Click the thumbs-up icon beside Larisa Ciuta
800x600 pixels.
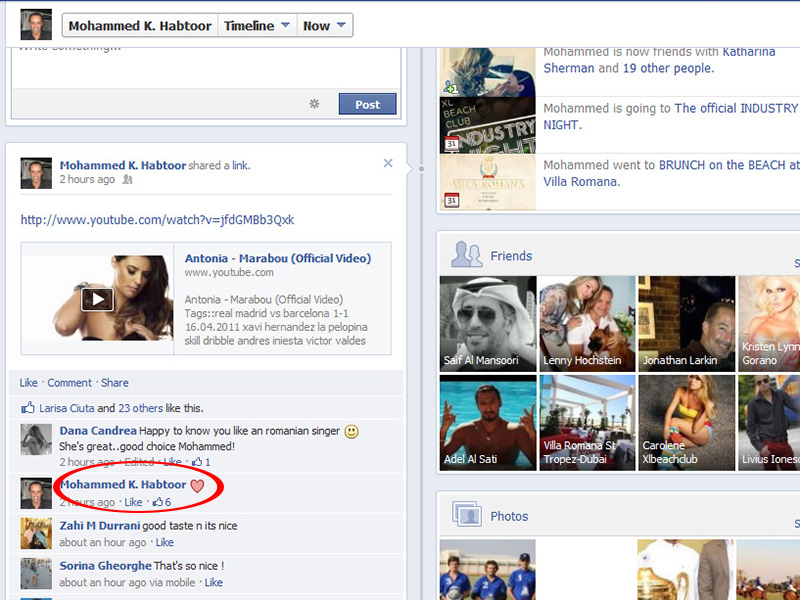pos(27,408)
